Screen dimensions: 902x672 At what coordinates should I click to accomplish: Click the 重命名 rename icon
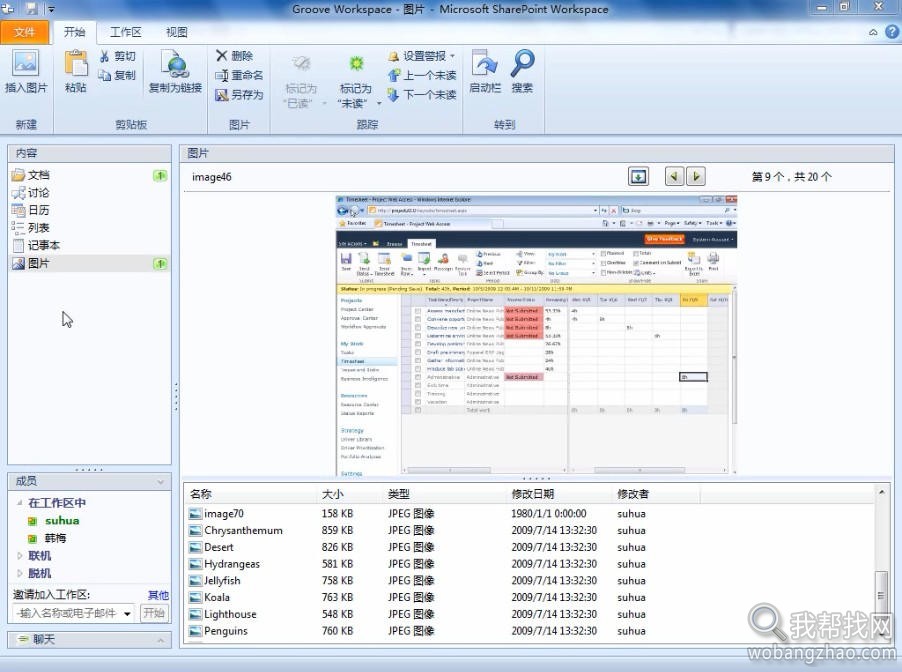[221, 75]
